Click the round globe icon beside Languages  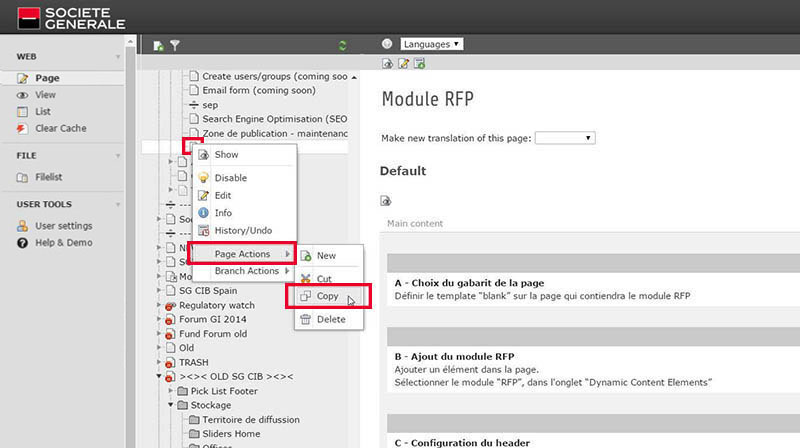pos(387,44)
